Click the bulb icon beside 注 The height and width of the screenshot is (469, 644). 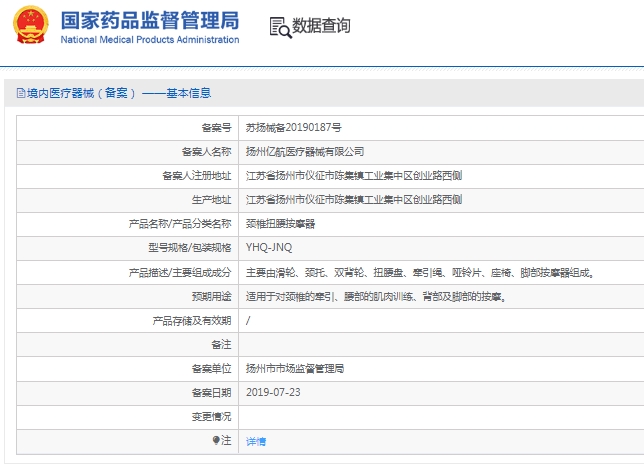coord(216,440)
